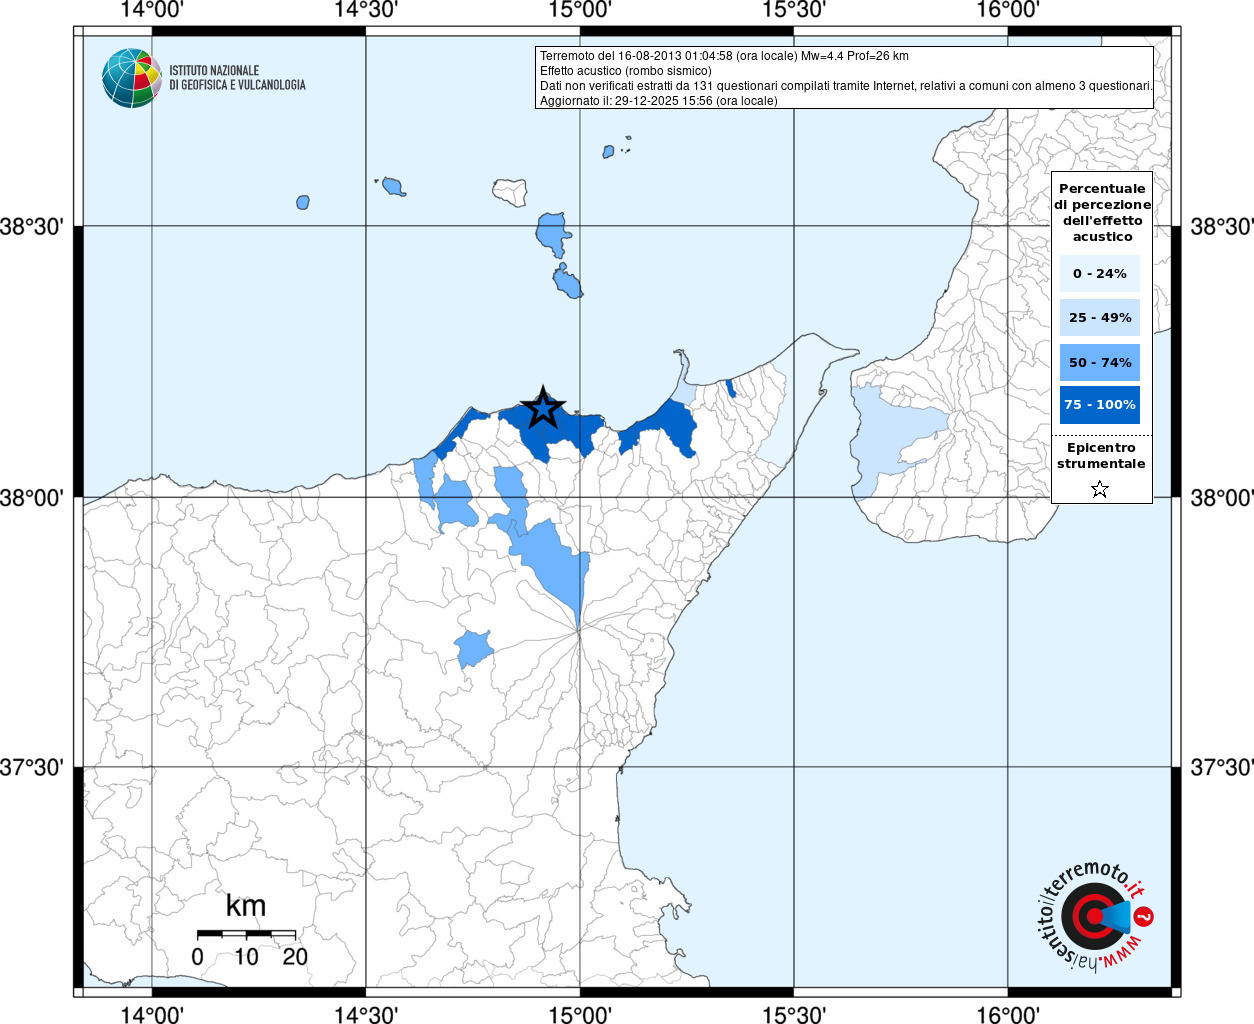Click the 'Aggiornato il' update timestamp line
This screenshot has width=1254, height=1024.
coord(658,101)
